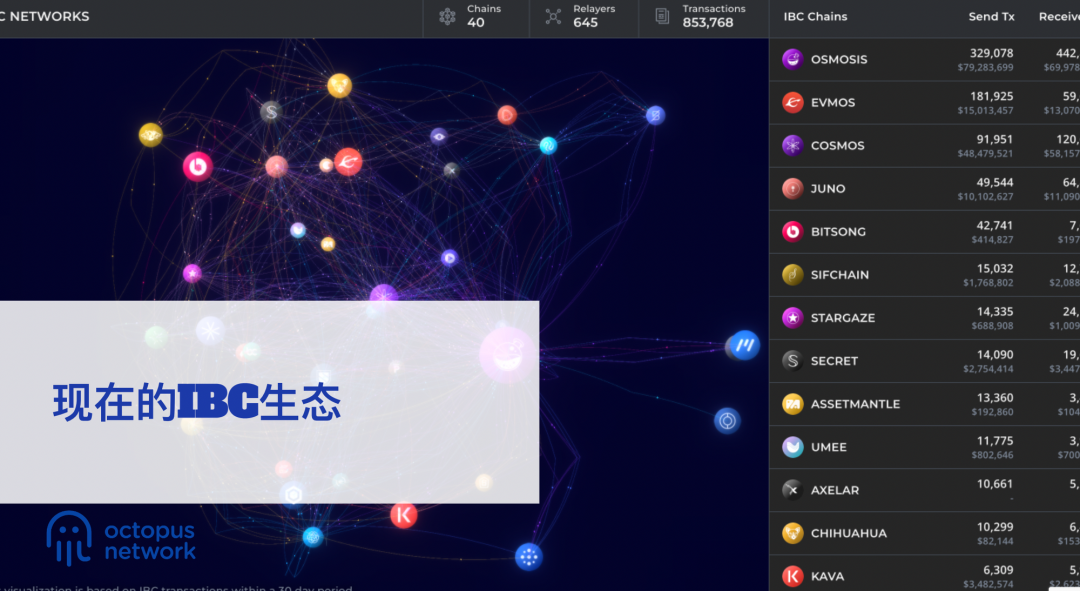Click the Secret chain icon in list

pos(792,360)
